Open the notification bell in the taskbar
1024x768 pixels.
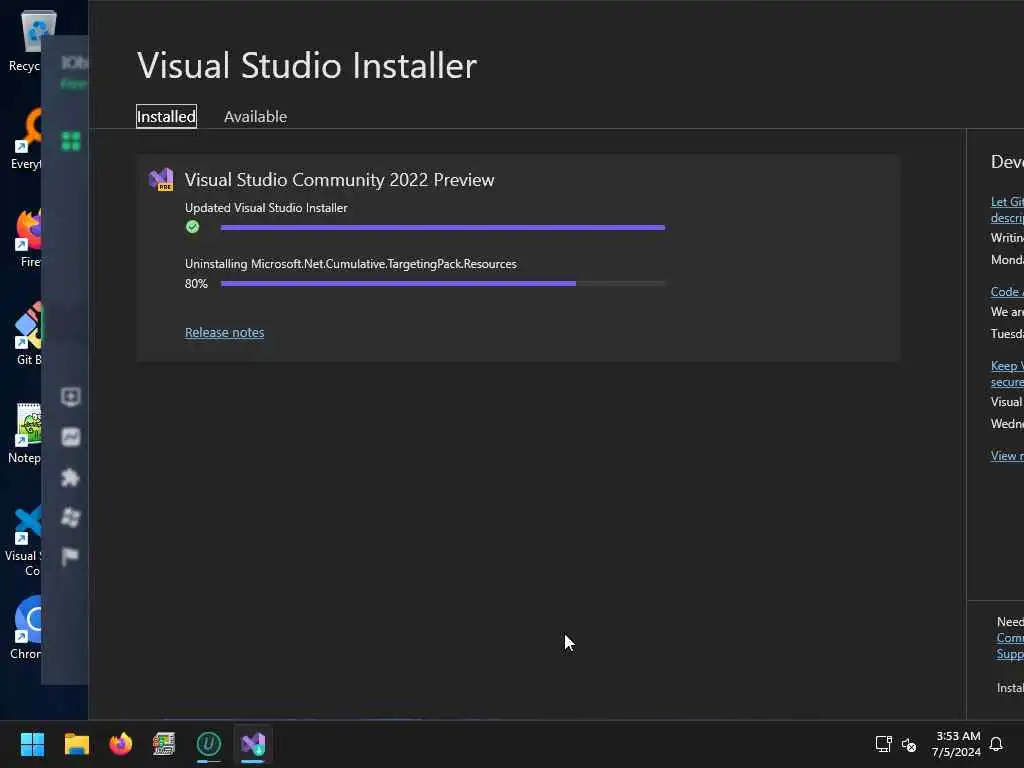point(996,744)
